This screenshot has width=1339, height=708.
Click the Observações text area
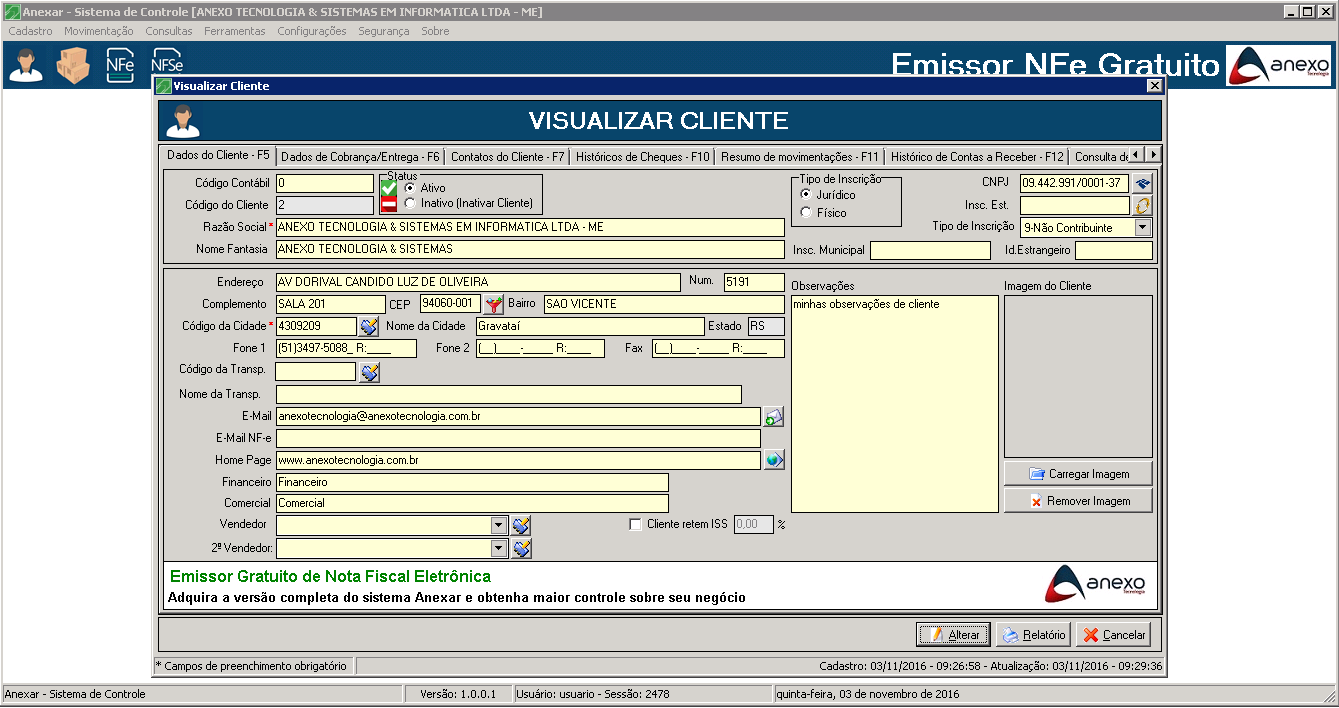coord(895,403)
